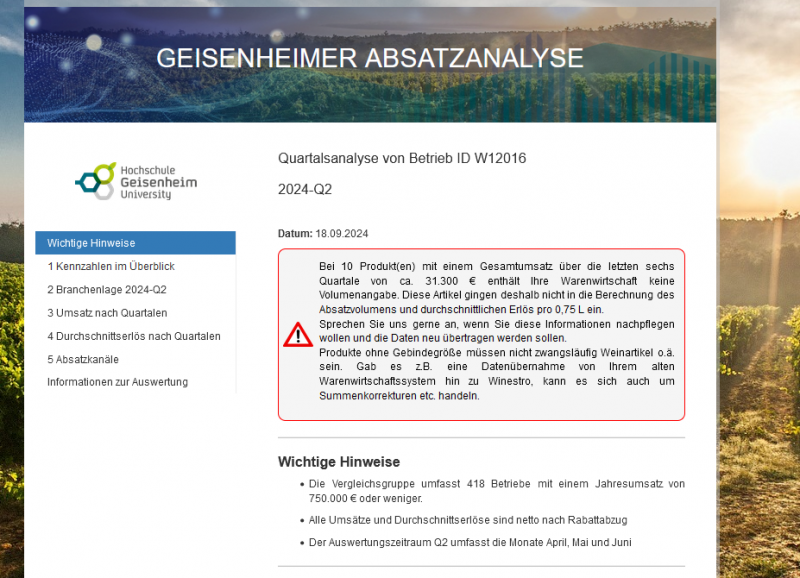Navigate to Umsatz nach Quartalen
This screenshot has height=578, width=800.
tap(107, 313)
